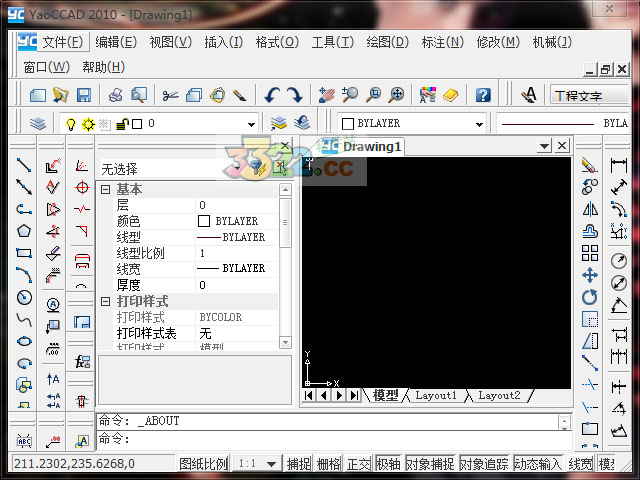Select the Array grid tool icon
The width and height of the screenshot is (640, 480).
pos(590,253)
